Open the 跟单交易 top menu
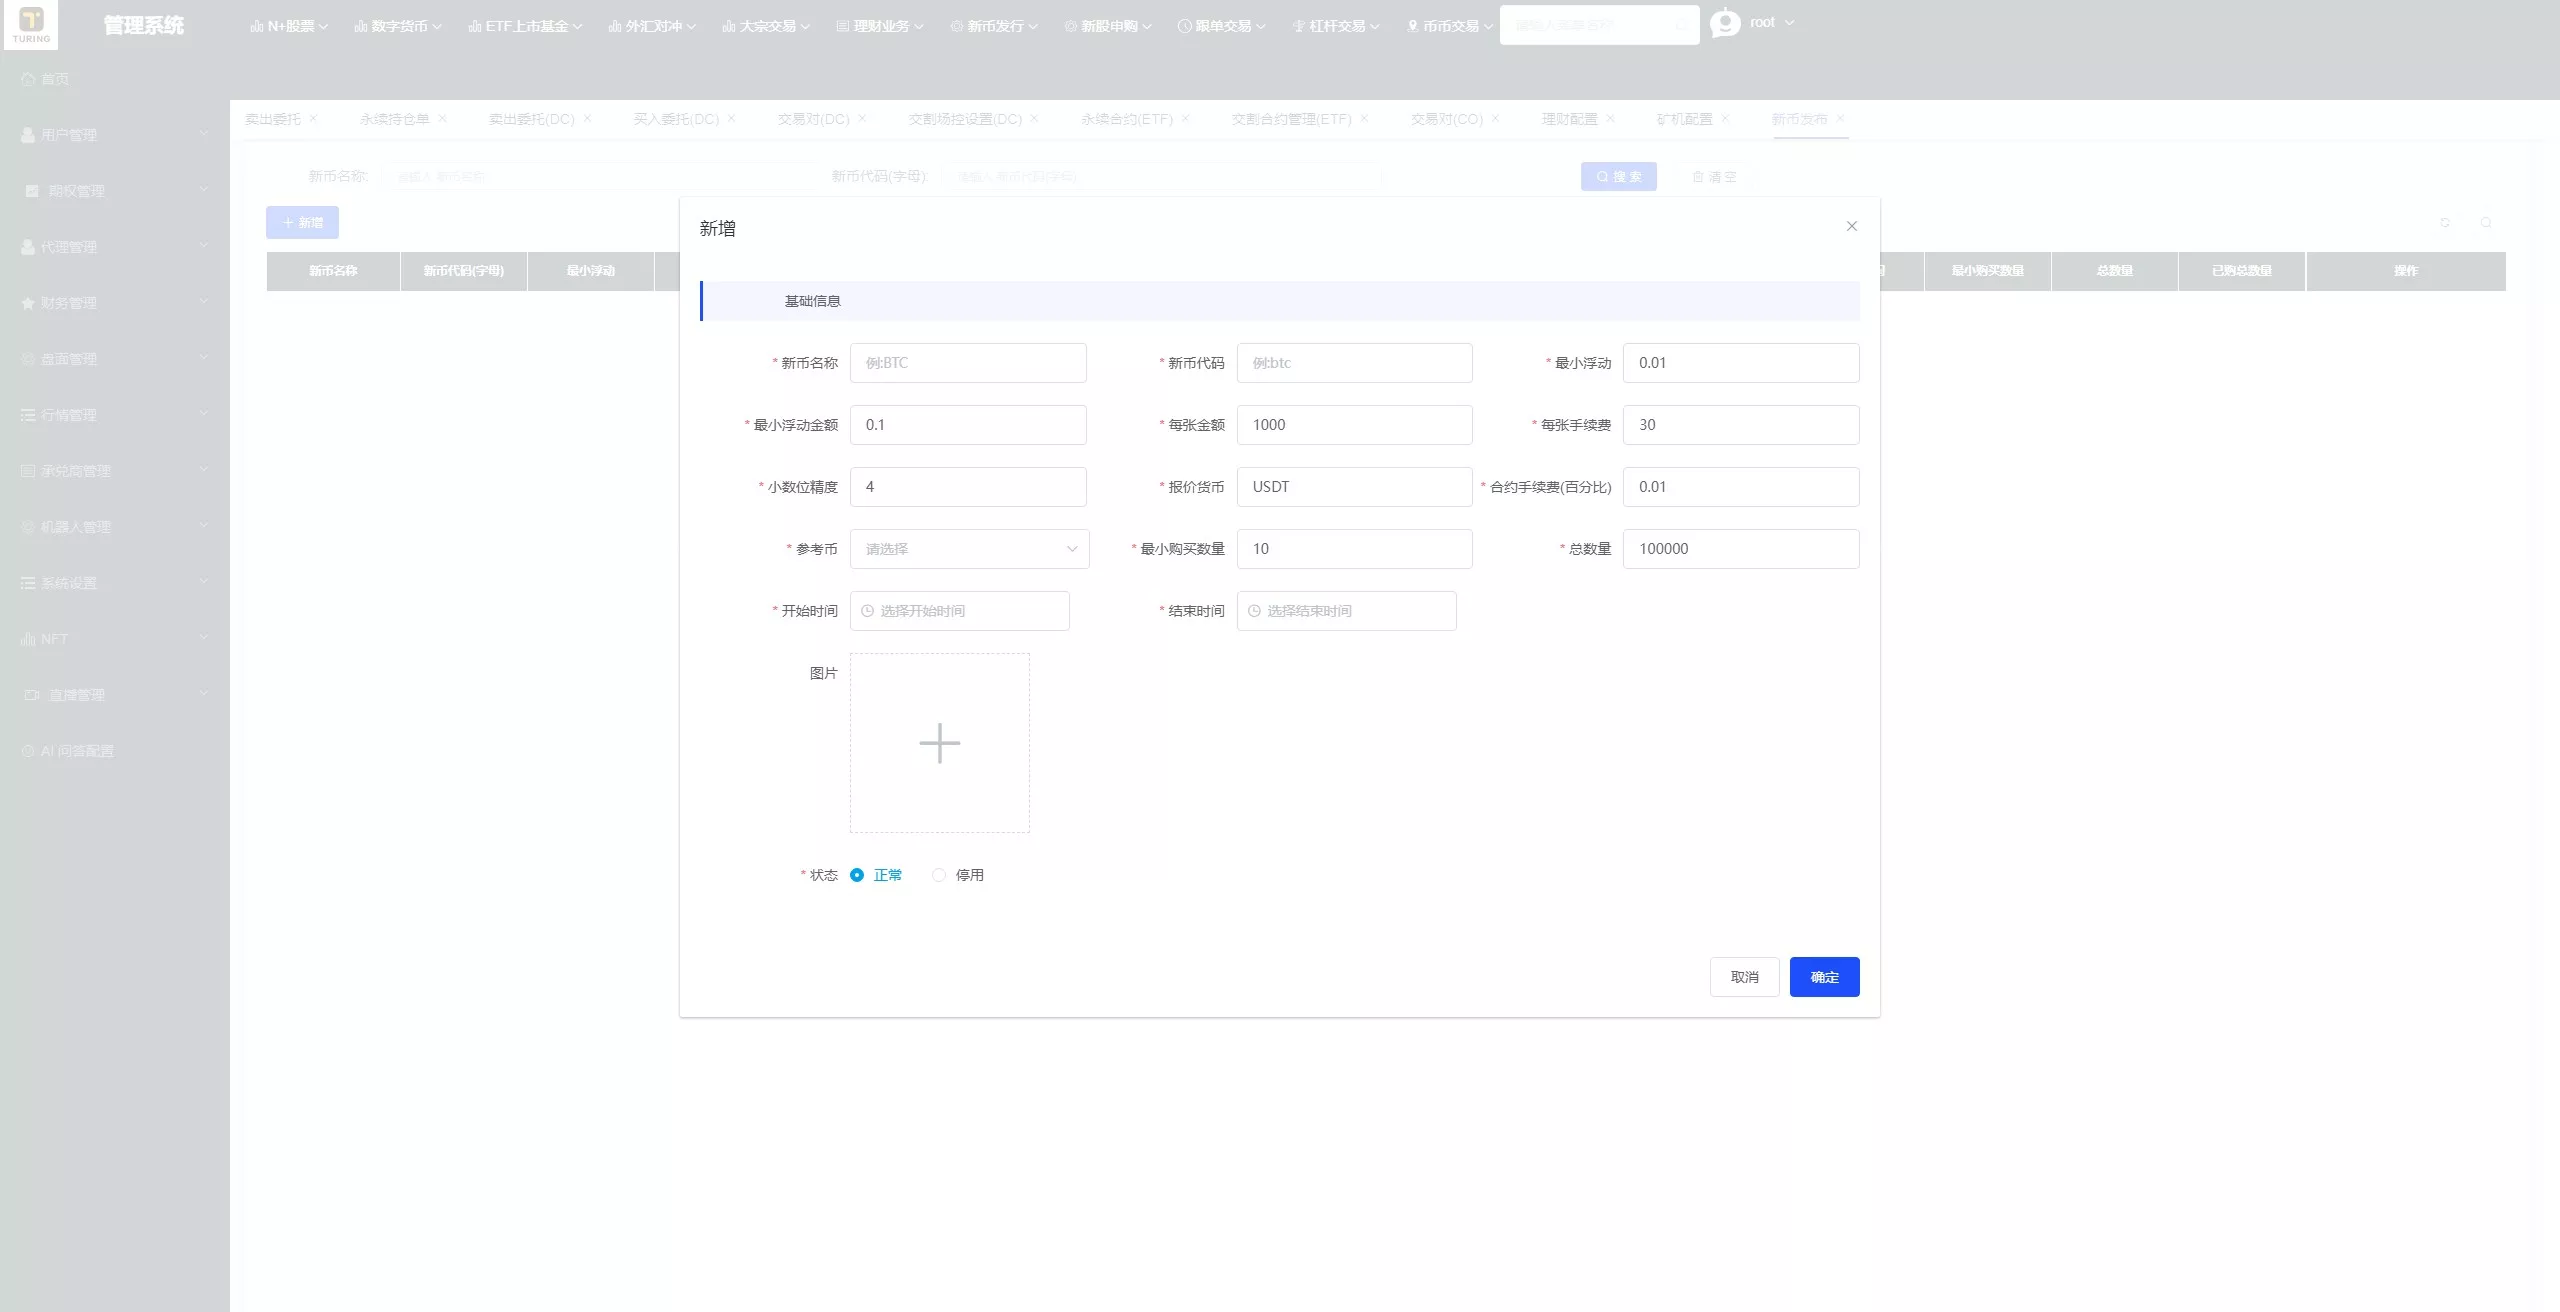Screen dimensions: 2560x1312 [x=1222, y=26]
